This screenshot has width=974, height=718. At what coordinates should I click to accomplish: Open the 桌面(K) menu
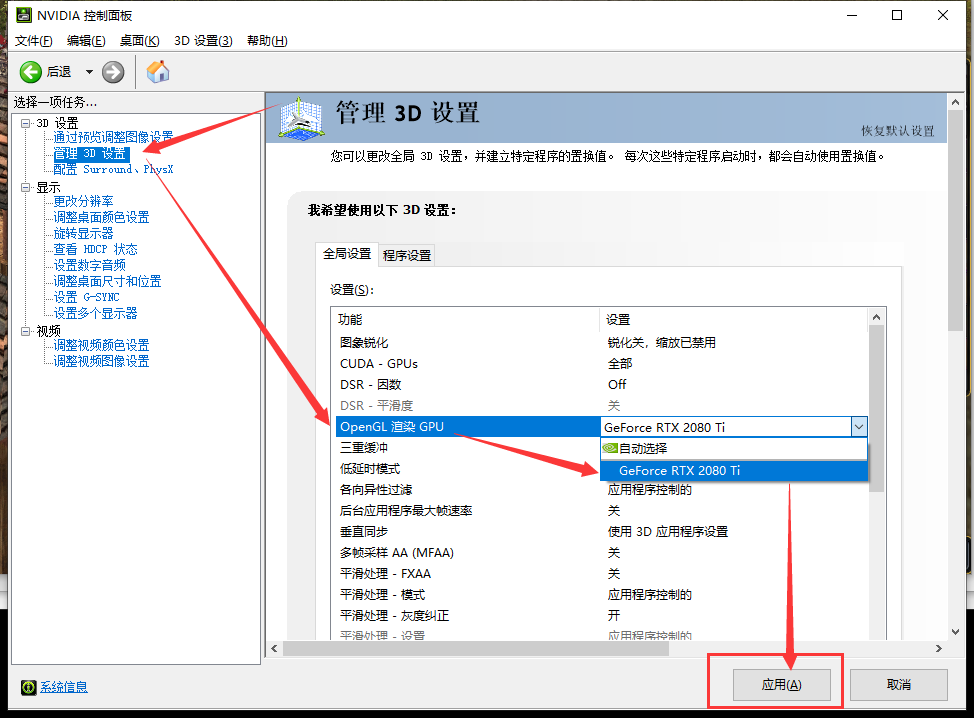click(x=140, y=40)
